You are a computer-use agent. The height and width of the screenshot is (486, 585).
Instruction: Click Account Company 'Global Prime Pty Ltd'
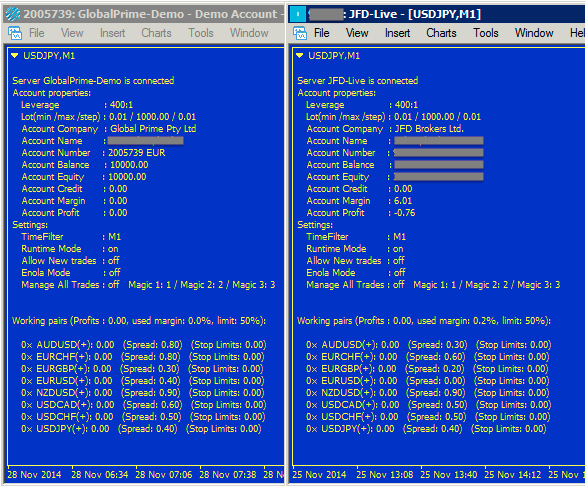(x=153, y=129)
